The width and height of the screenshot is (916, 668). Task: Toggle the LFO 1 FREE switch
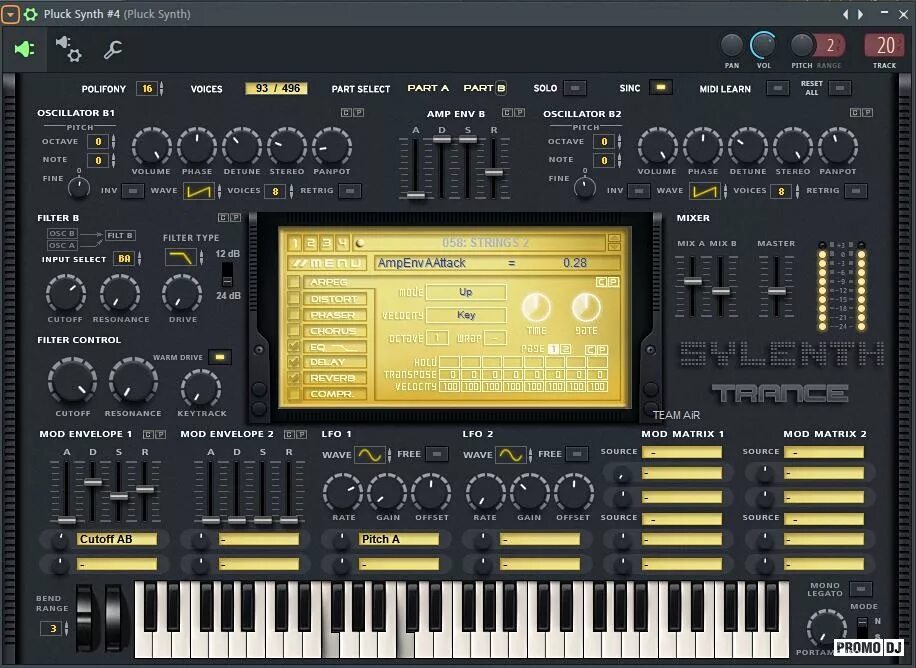click(x=437, y=454)
